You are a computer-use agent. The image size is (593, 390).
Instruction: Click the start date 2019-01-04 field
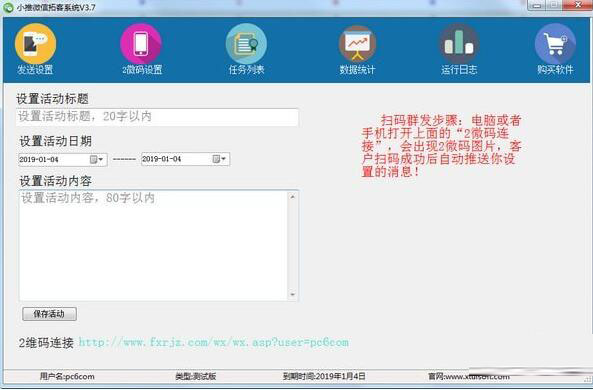(x=62, y=160)
